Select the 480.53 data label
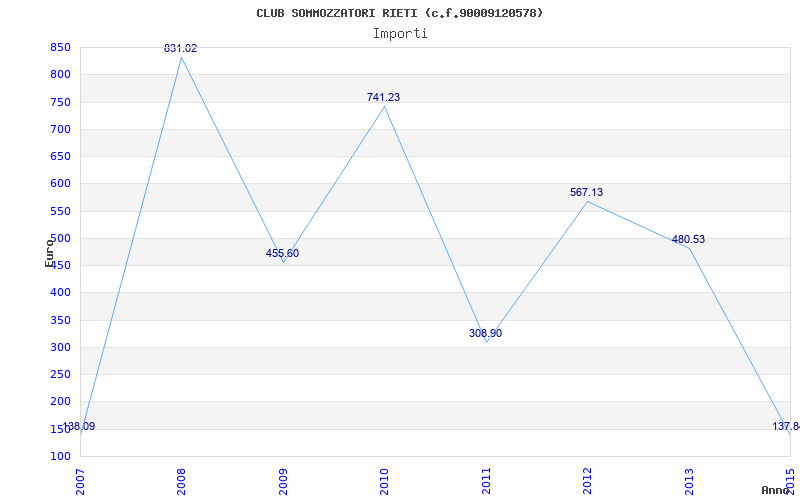The width and height of the screenshot is (800, 500). [688, 239]
